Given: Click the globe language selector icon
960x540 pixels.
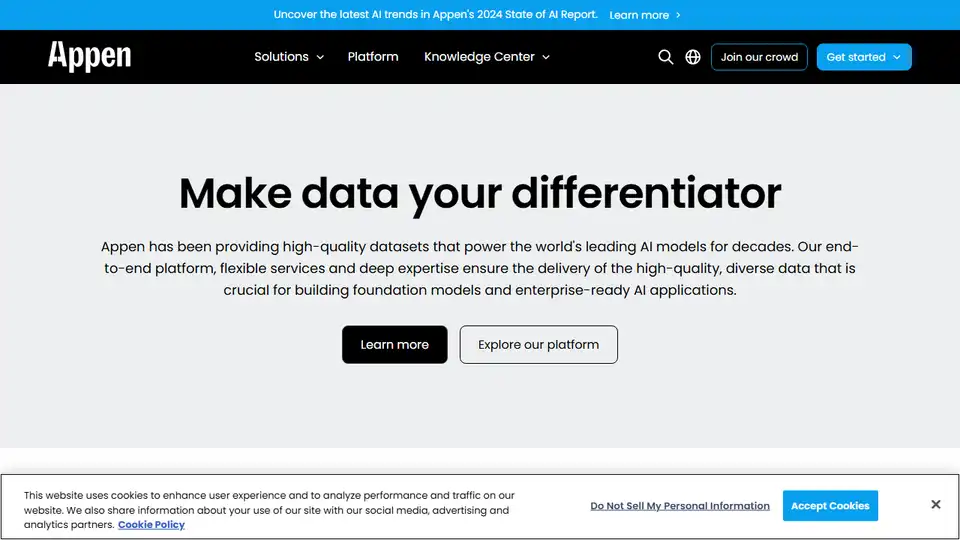Looking at the screenshot, I should coord(693,57).
